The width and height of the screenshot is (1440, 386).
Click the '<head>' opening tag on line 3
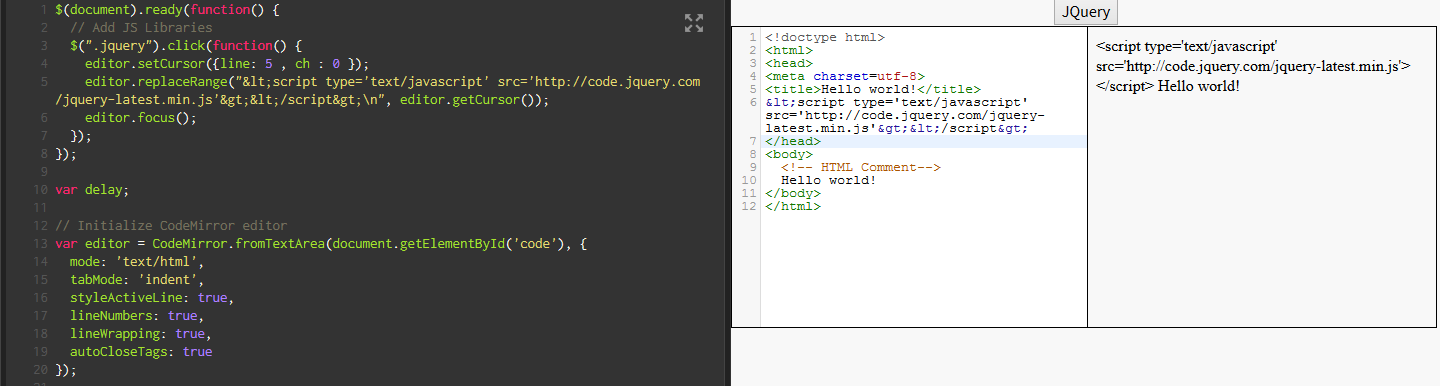[x=789, y=63]
